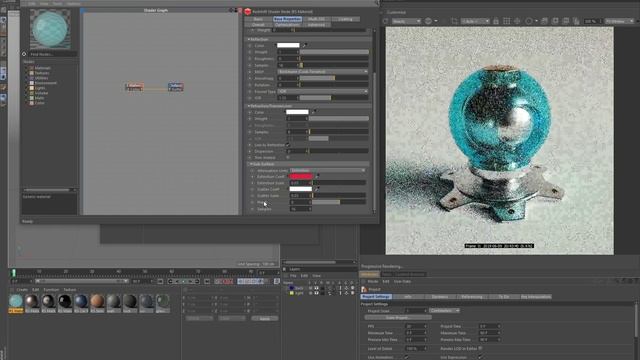Image resolution: width=640 pixels, height=360 pixels.
Task: Click the crosshair icon in render view toolbar
Action: [517, 21]
